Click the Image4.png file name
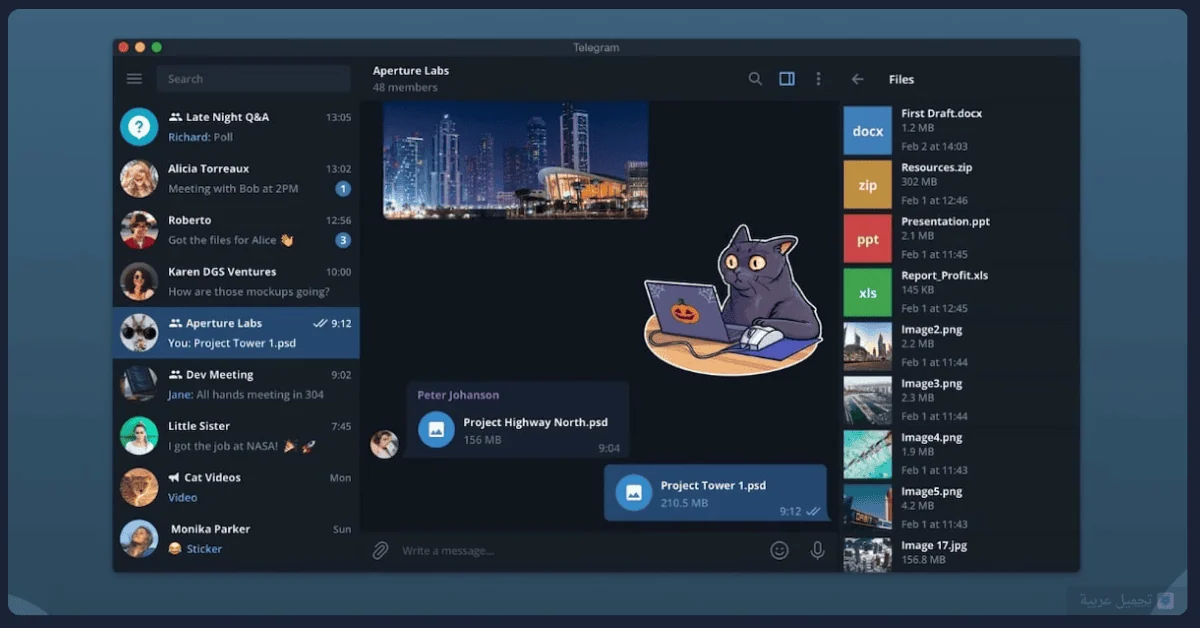 [x=932, y=438]
